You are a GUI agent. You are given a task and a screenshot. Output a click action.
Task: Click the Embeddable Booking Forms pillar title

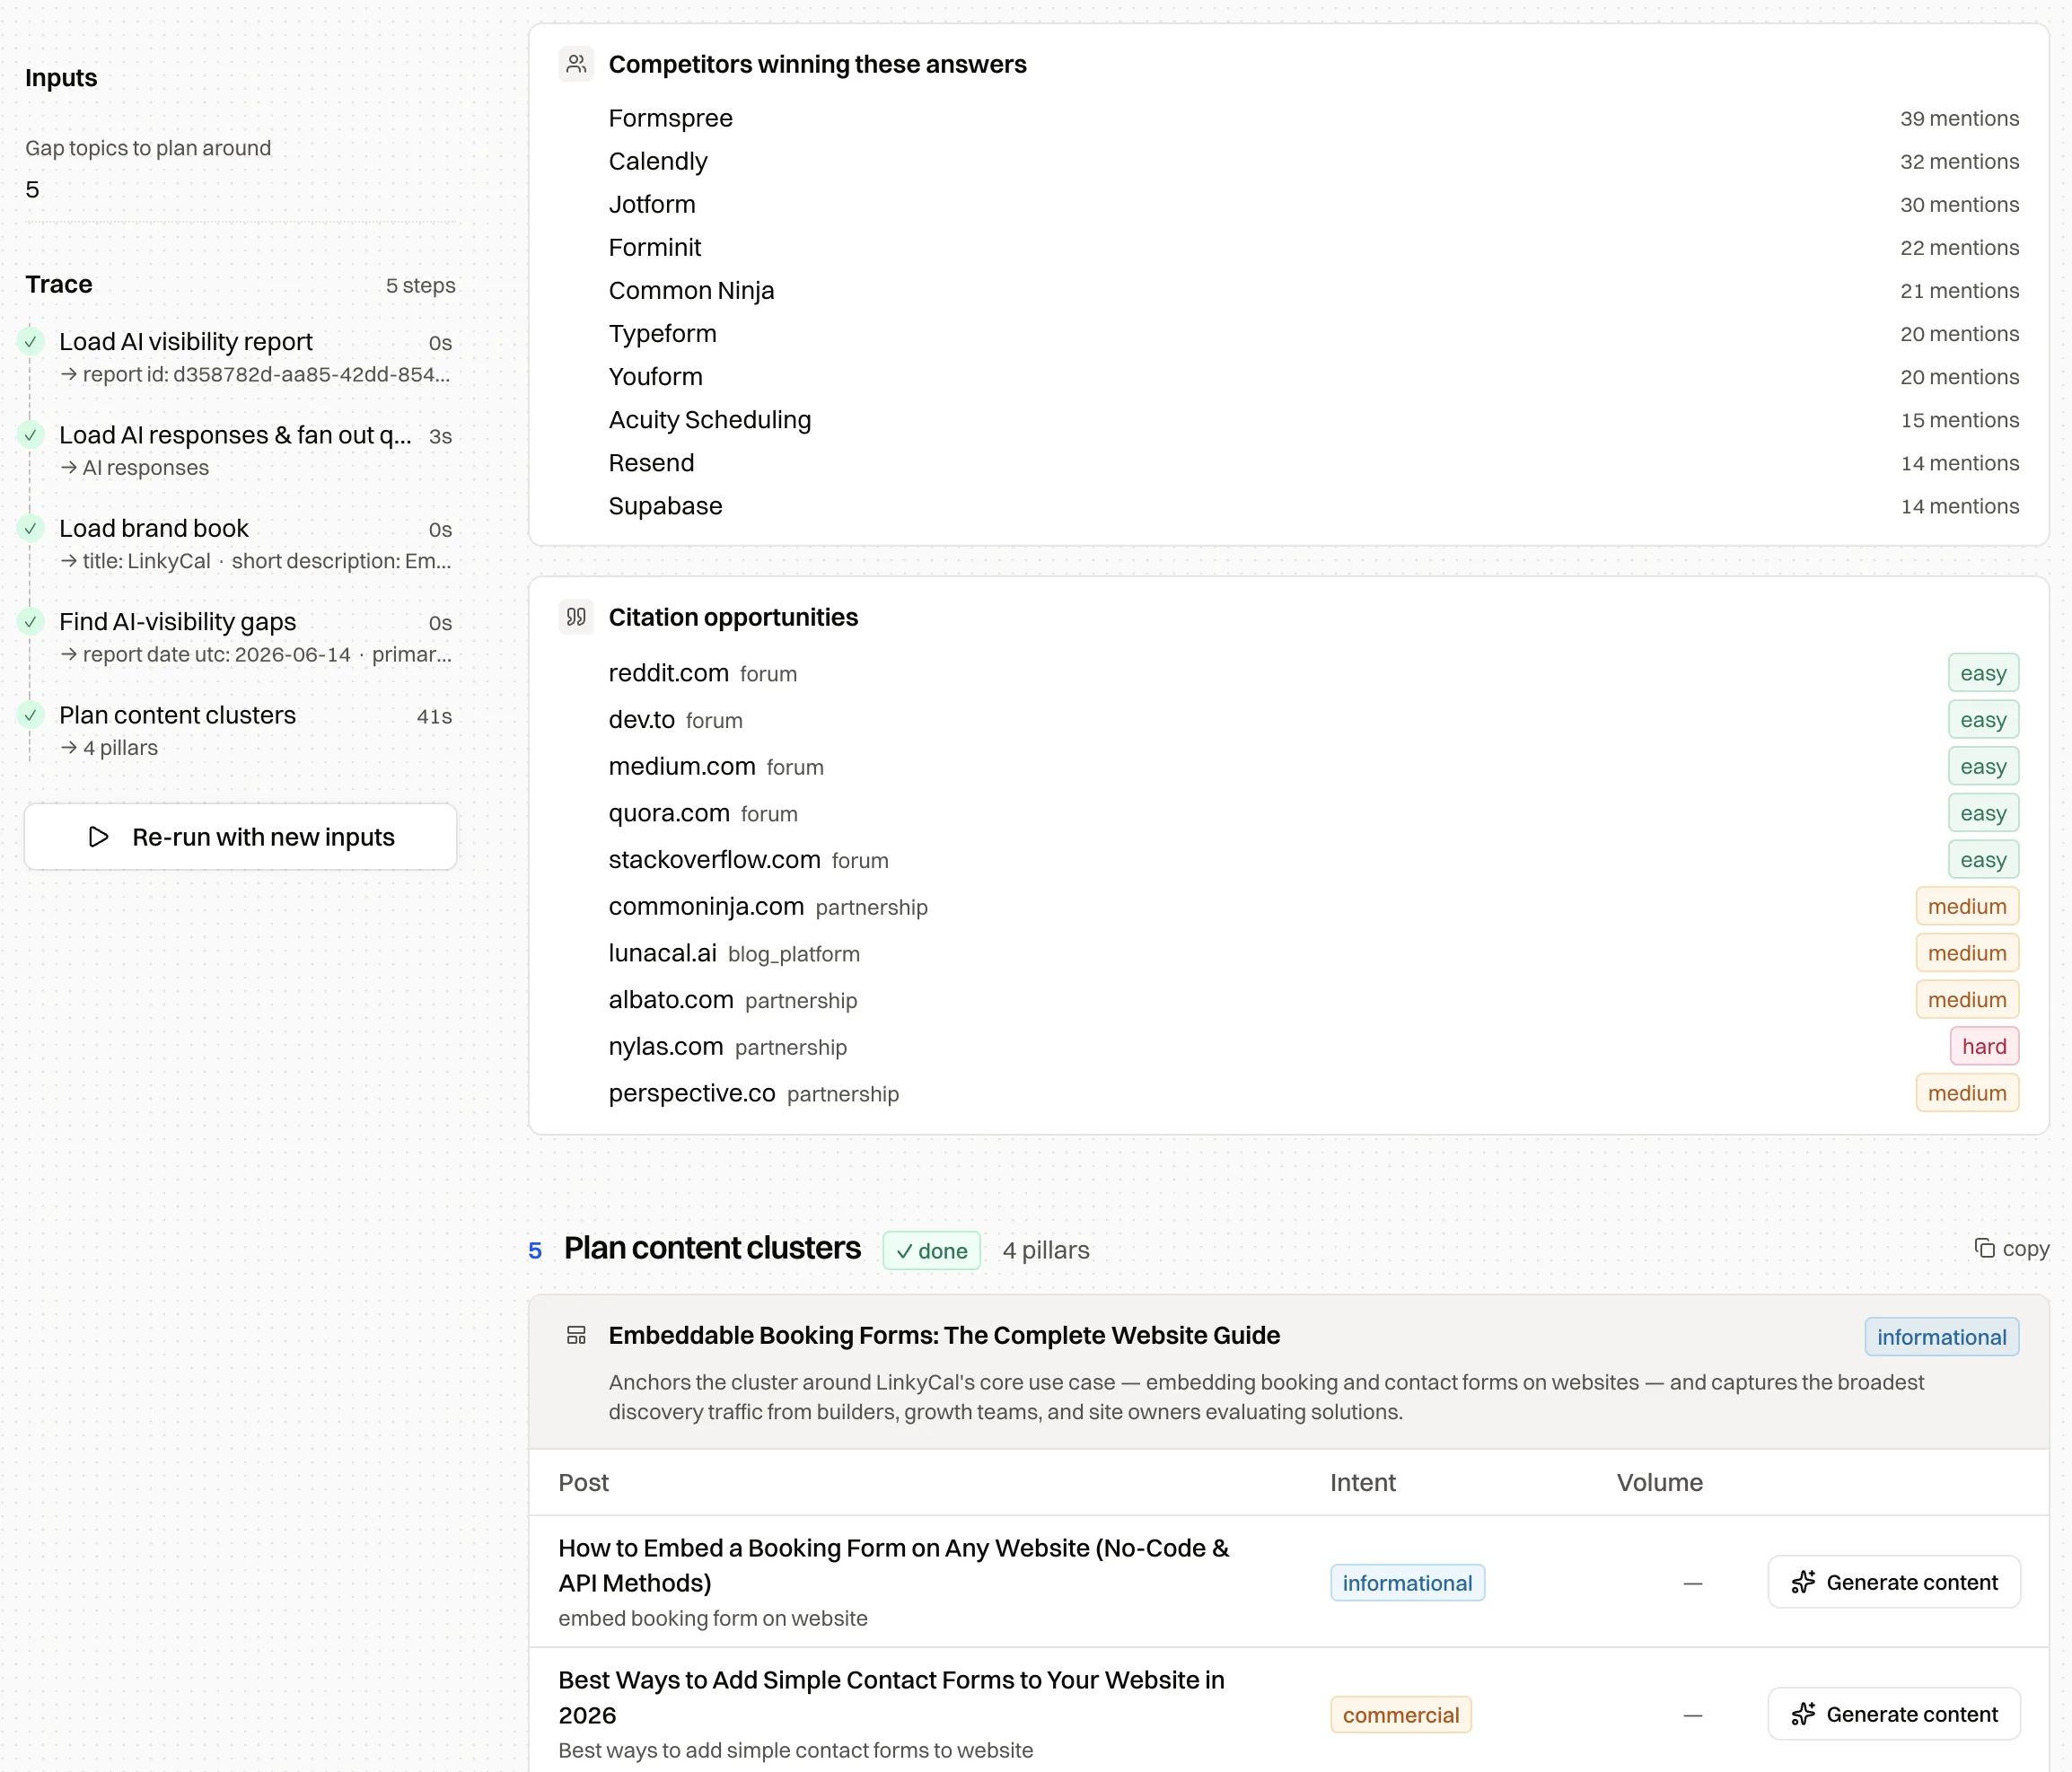(x=944, y=1335)
